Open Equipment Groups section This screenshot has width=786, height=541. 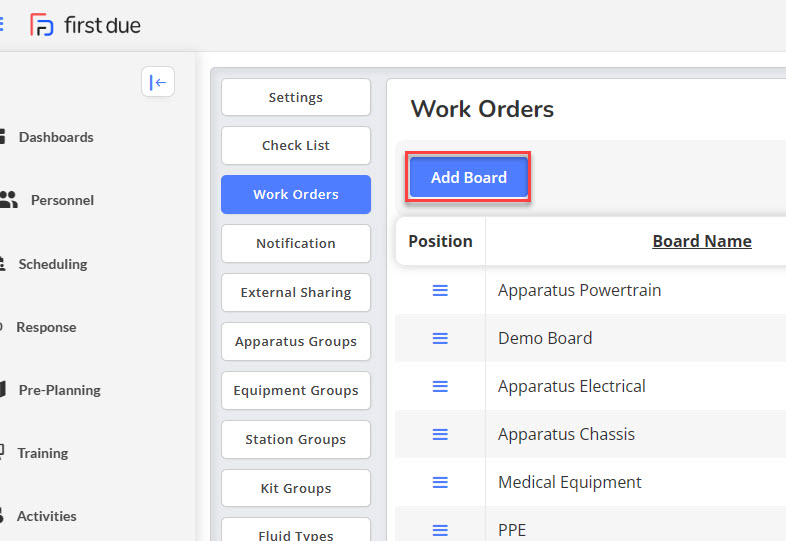(x=296, y=390)
